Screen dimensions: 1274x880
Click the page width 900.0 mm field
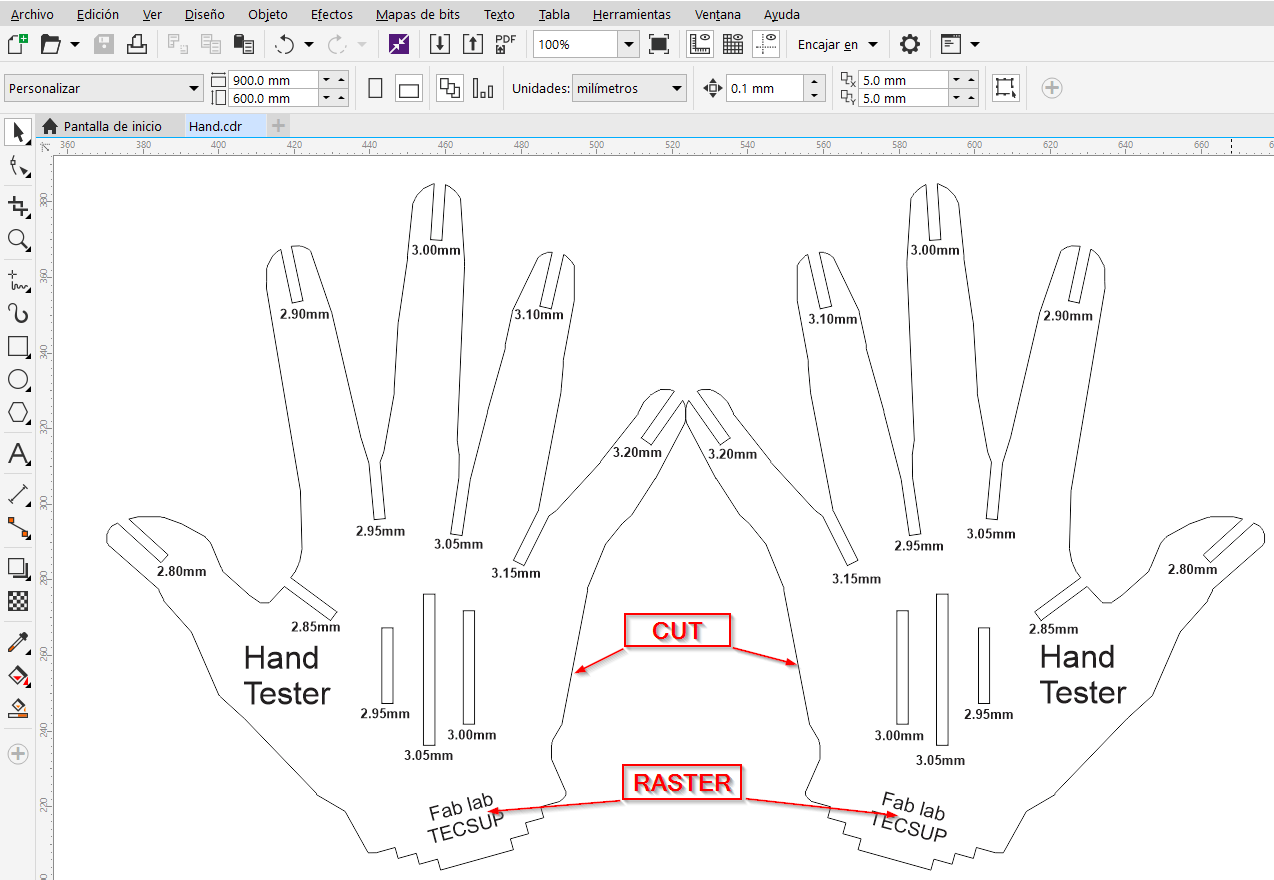click(x=274, y=79)
